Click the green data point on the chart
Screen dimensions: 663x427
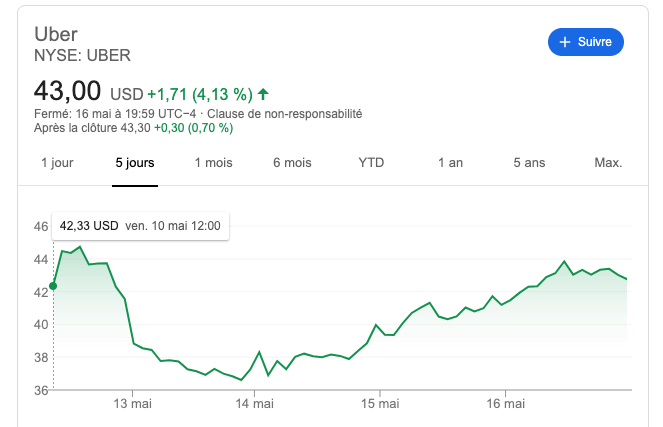[x=53, y=286]
